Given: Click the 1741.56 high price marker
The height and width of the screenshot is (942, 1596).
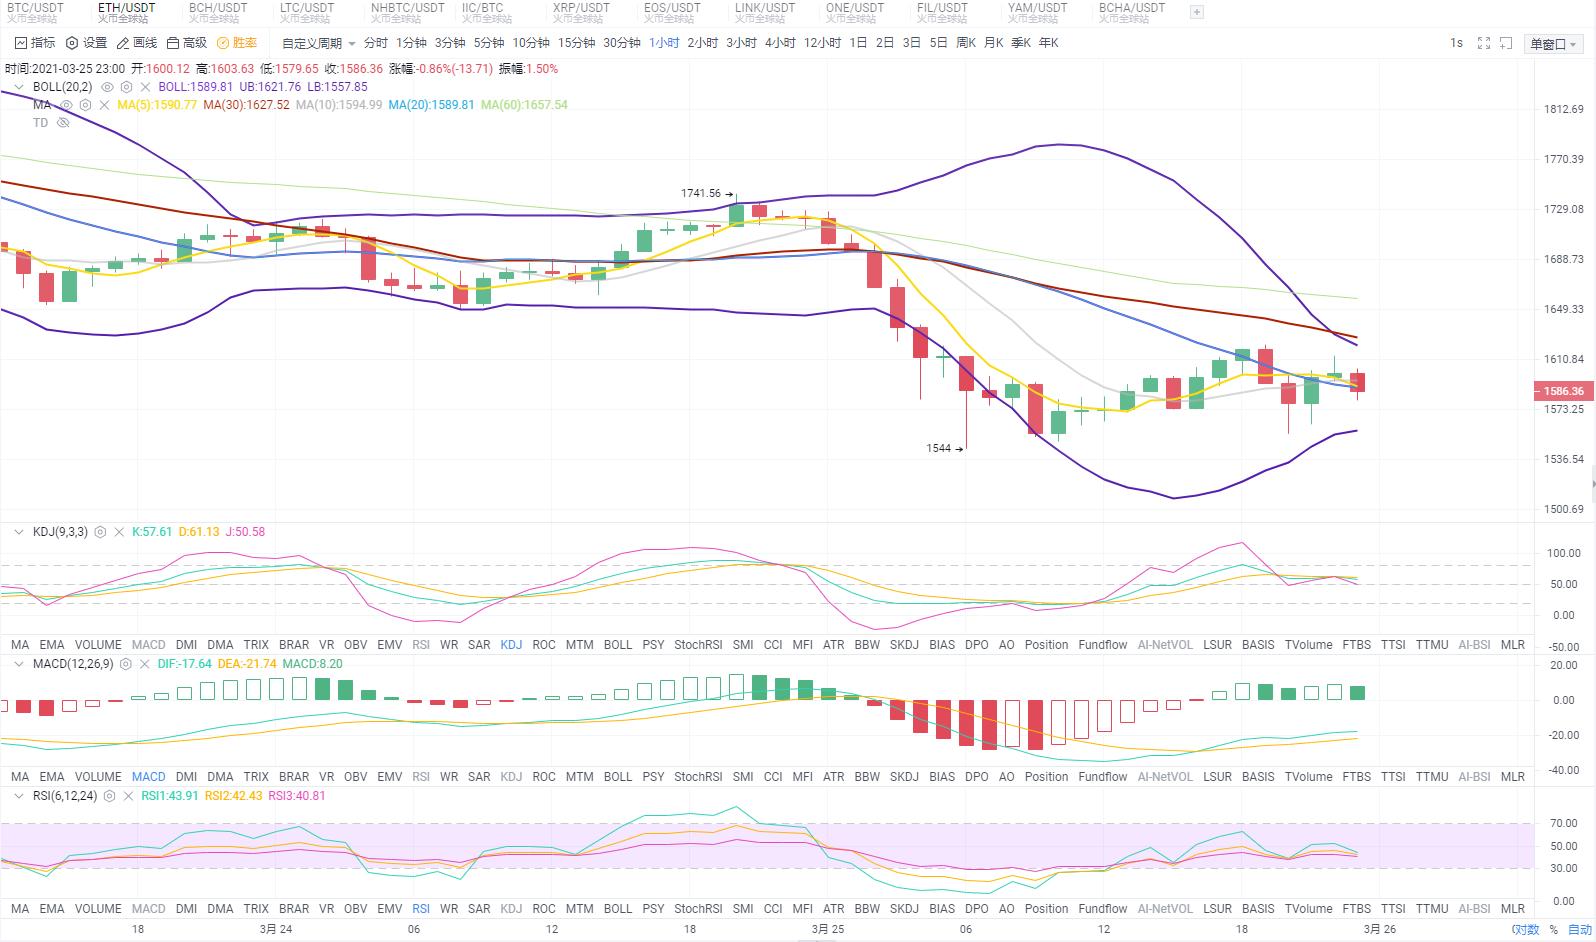Looking at the screenshot, I should point(701,193).
